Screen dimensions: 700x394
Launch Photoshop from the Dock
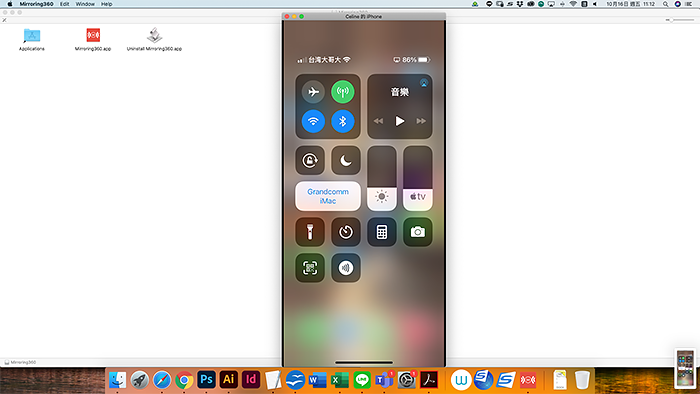click(x=206, y=380)
